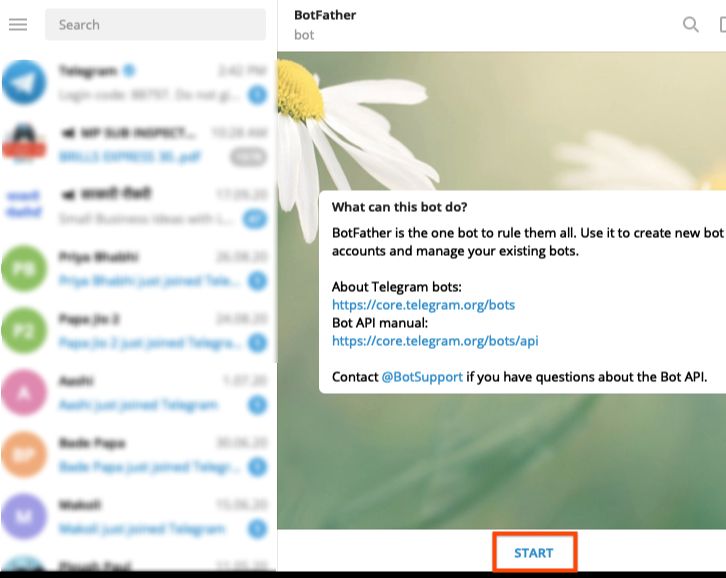
Task: Open chat with green P2 avatar
Action: point(138,331)
